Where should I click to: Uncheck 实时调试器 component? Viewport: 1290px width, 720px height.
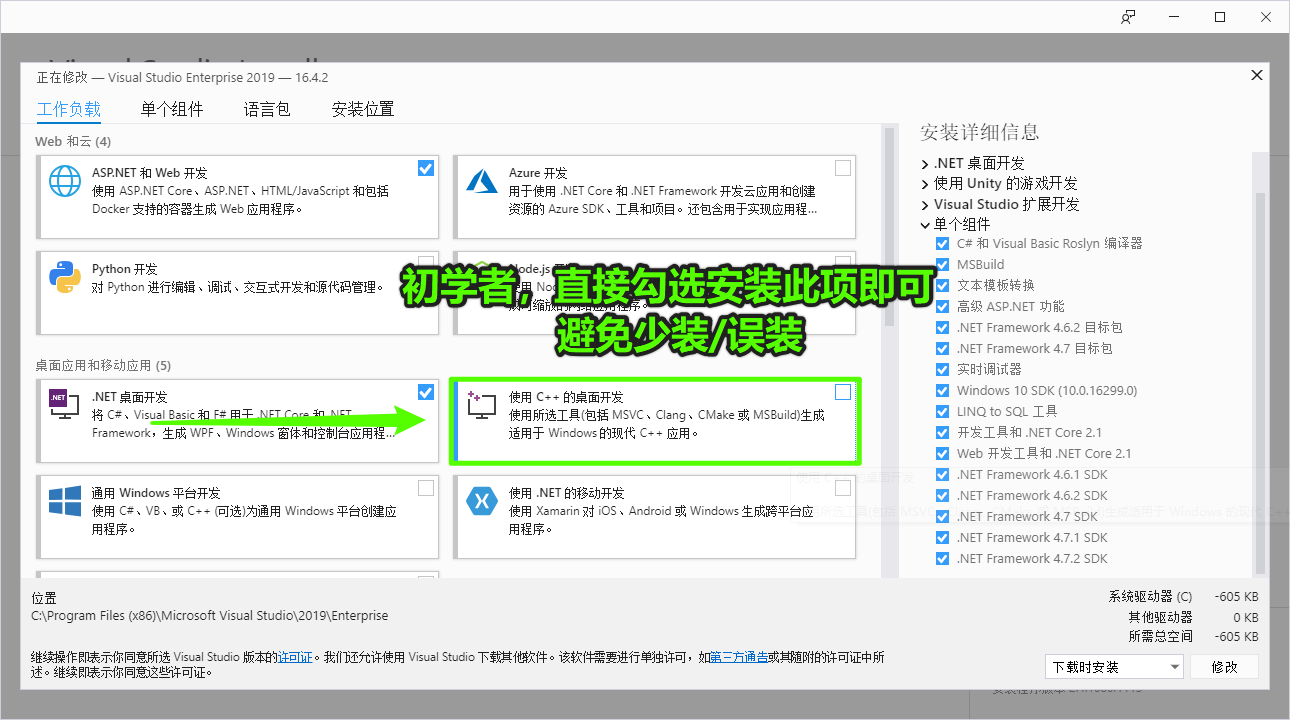click(942, 370)
